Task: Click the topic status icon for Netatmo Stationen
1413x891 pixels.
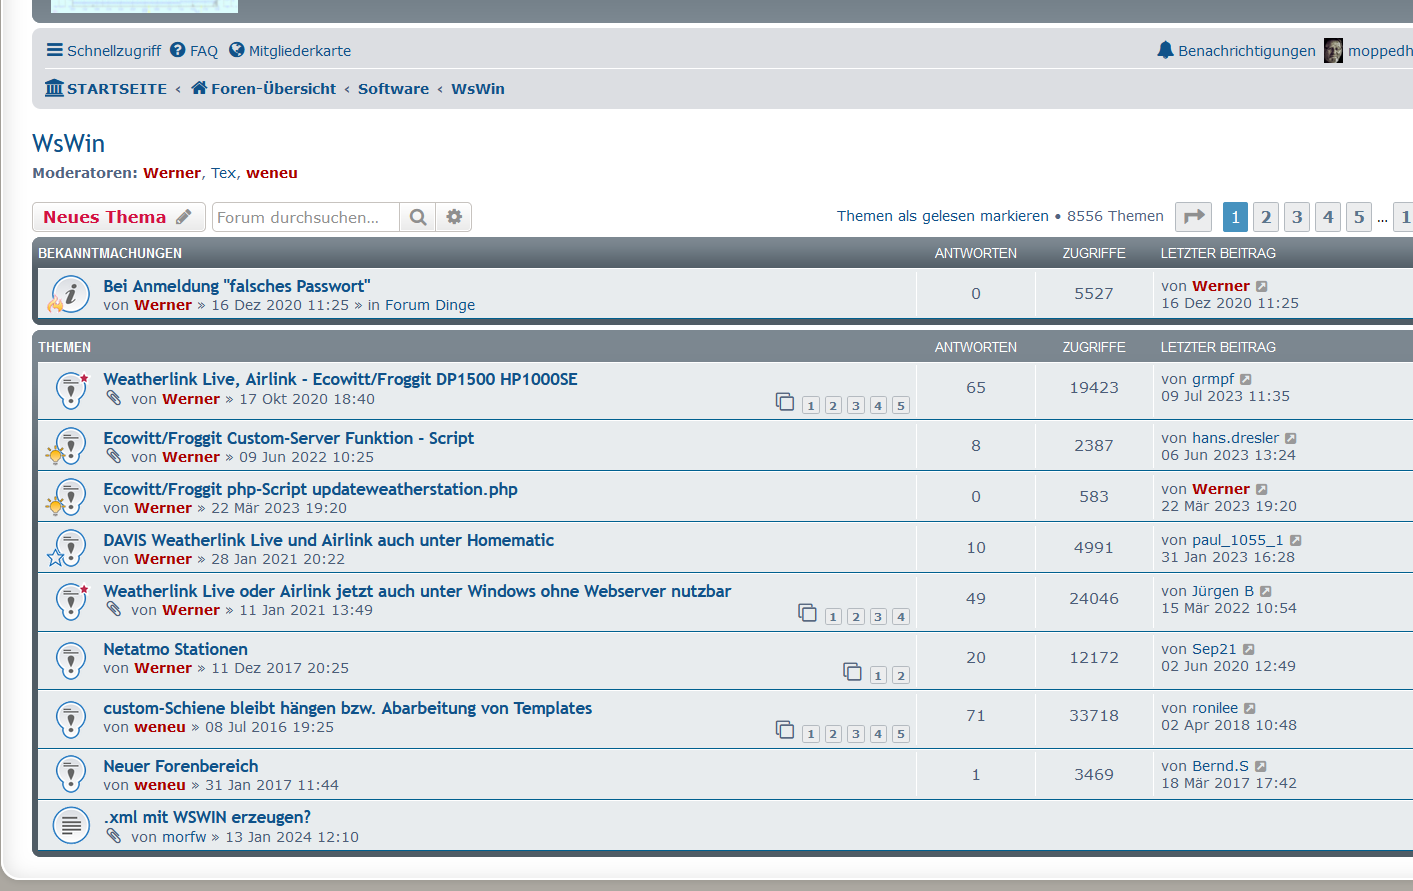Action: click(x=71, y=660)
